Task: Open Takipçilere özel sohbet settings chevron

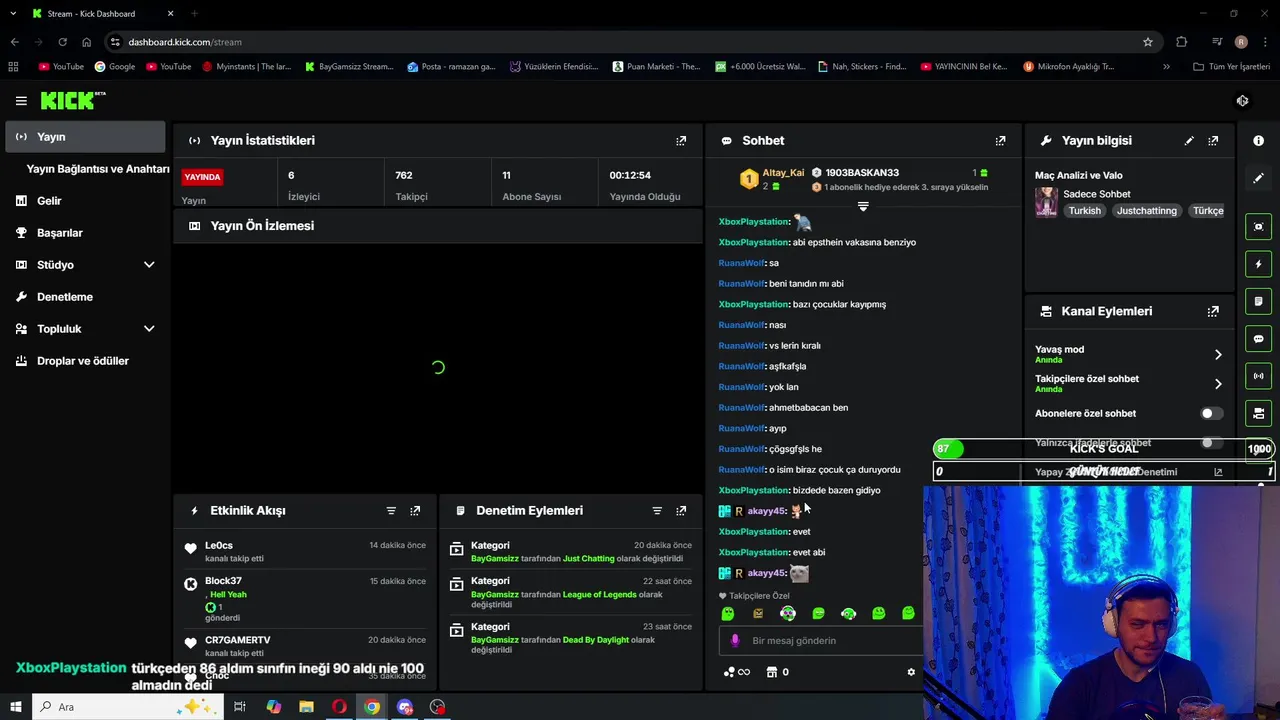Action: click(x=1217, y=384)
